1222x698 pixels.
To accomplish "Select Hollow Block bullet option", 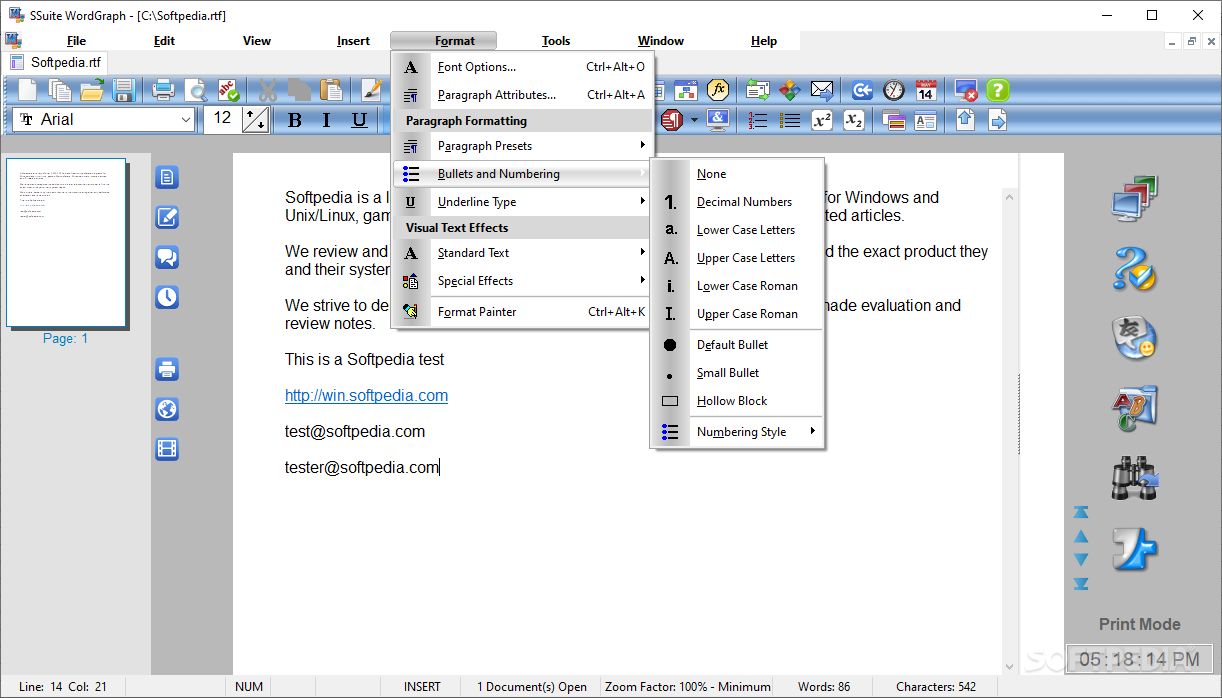I will pyautogui.click(x=738, y=401).
